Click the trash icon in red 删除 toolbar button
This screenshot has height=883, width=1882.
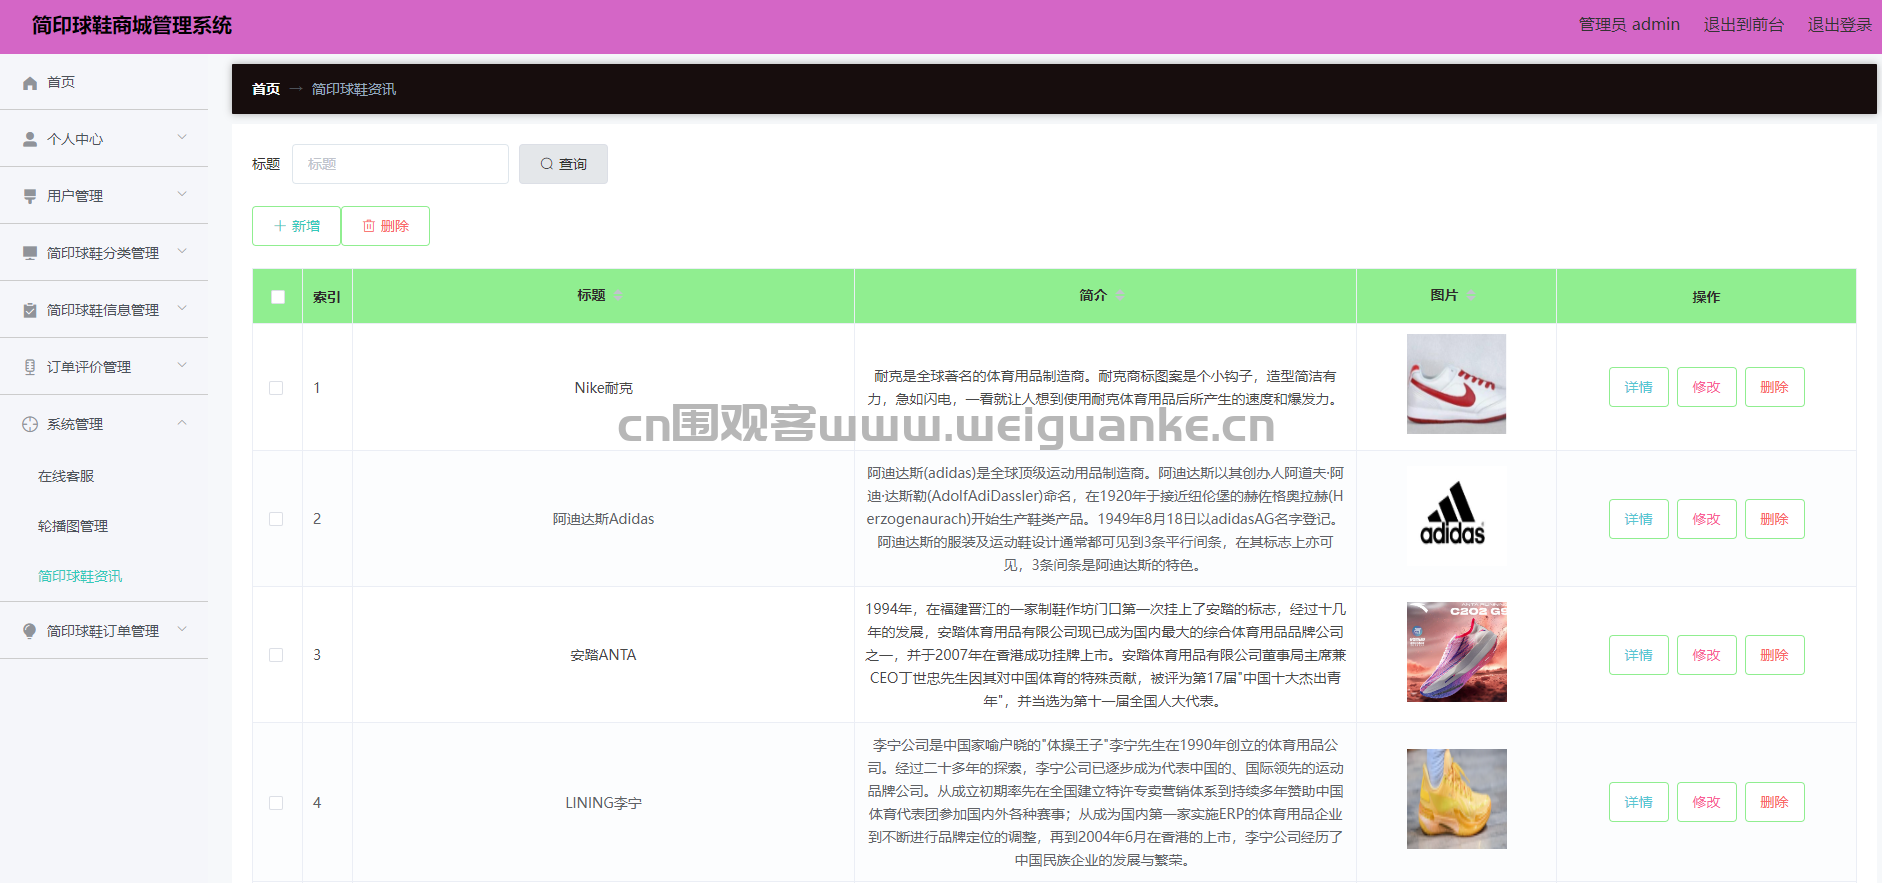(x=369, y=226)
